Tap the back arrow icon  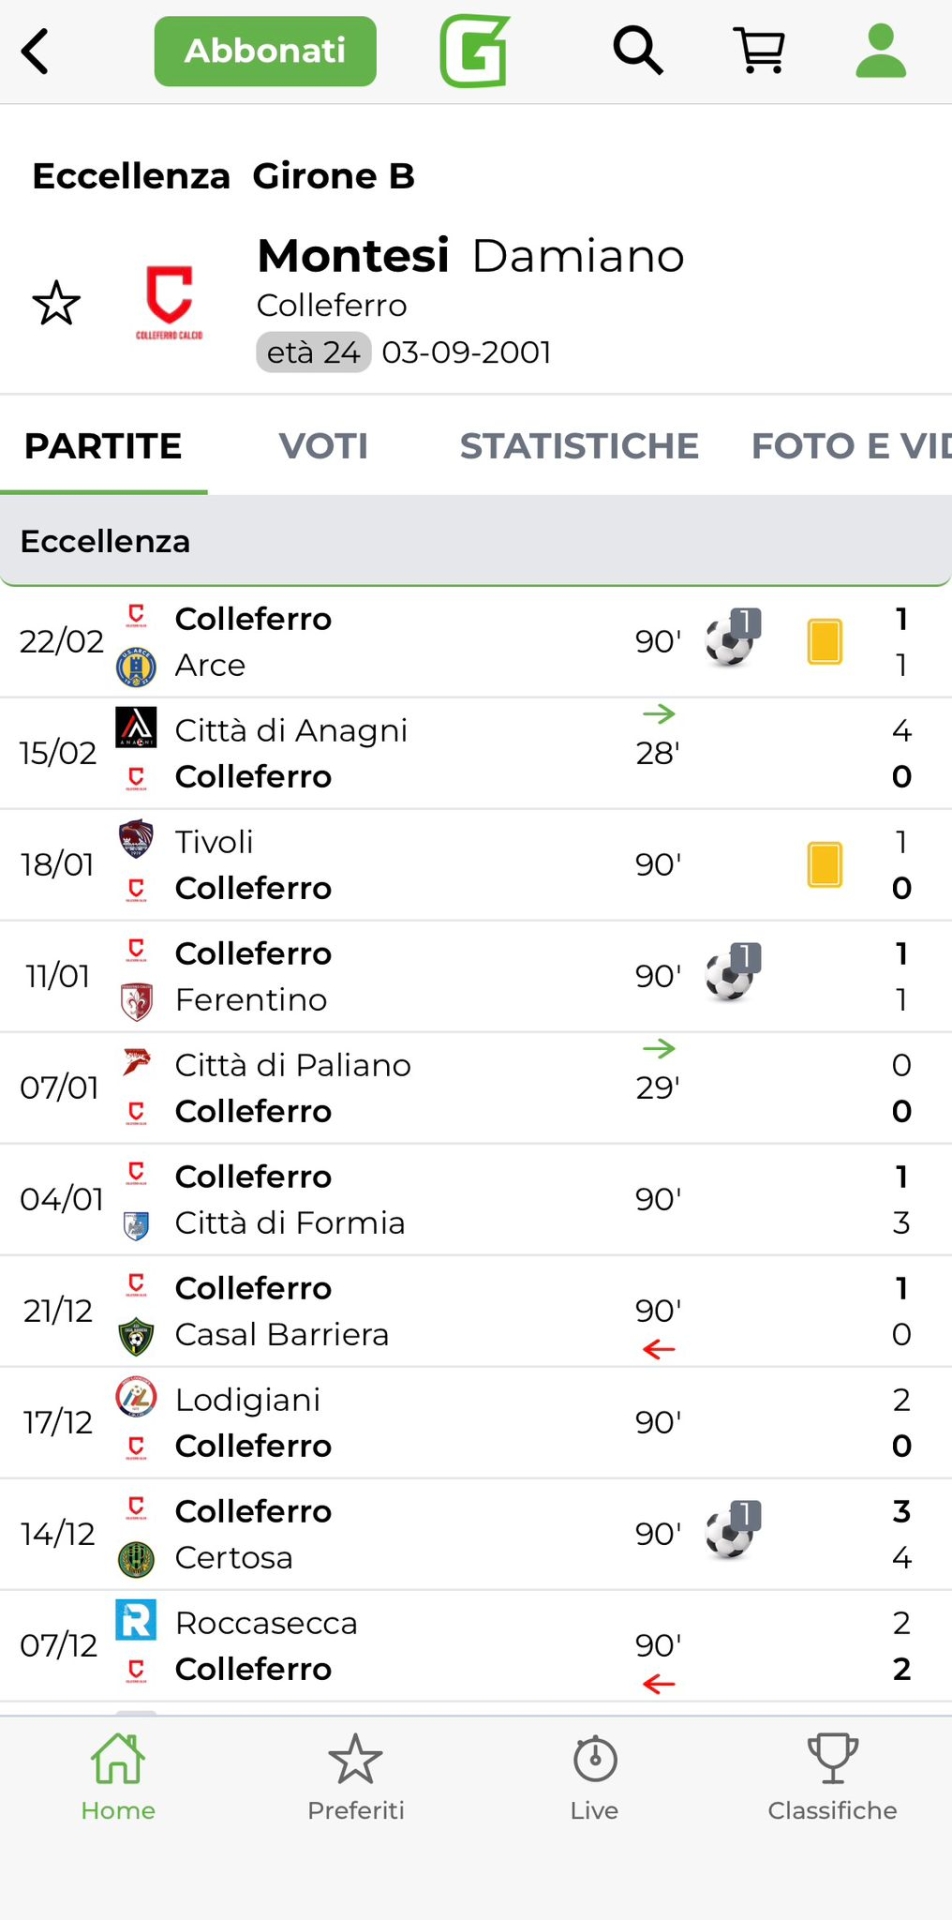tap(36, 52)
